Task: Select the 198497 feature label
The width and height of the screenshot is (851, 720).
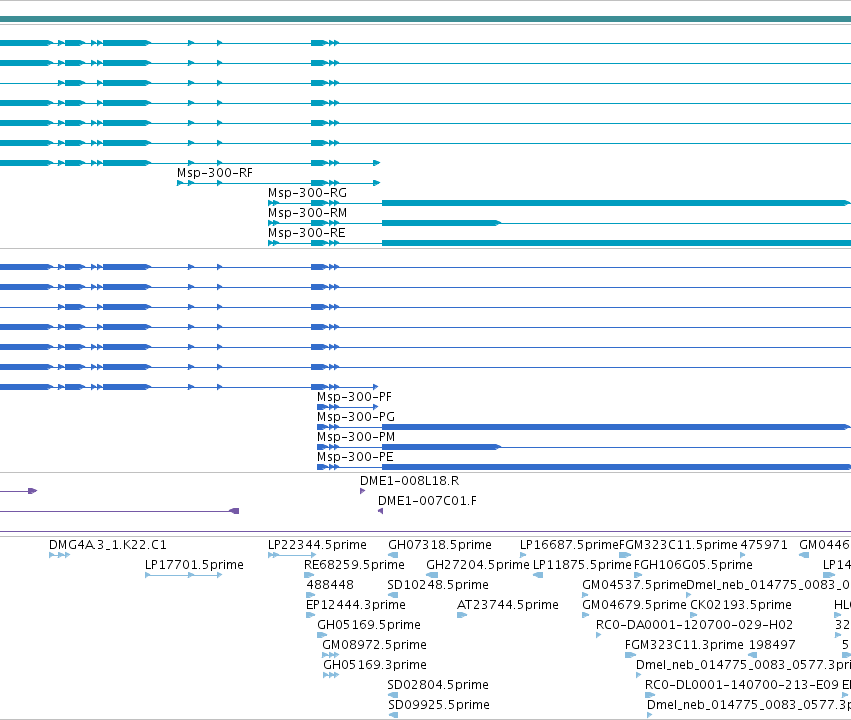Action: tap(772, 646)
